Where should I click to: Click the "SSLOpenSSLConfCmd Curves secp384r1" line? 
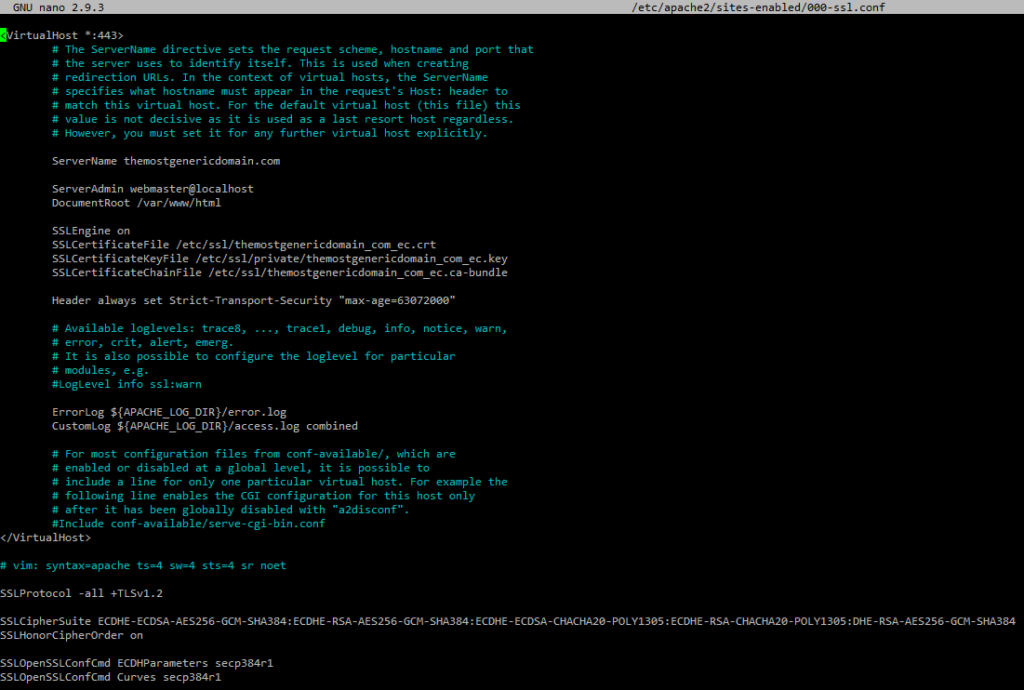(111, 678)
